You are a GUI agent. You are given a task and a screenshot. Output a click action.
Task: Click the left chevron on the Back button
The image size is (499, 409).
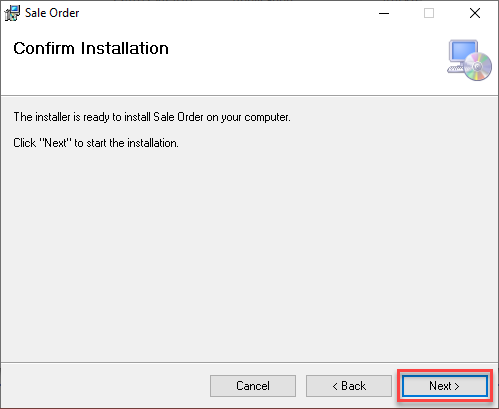tap(335, 387)
